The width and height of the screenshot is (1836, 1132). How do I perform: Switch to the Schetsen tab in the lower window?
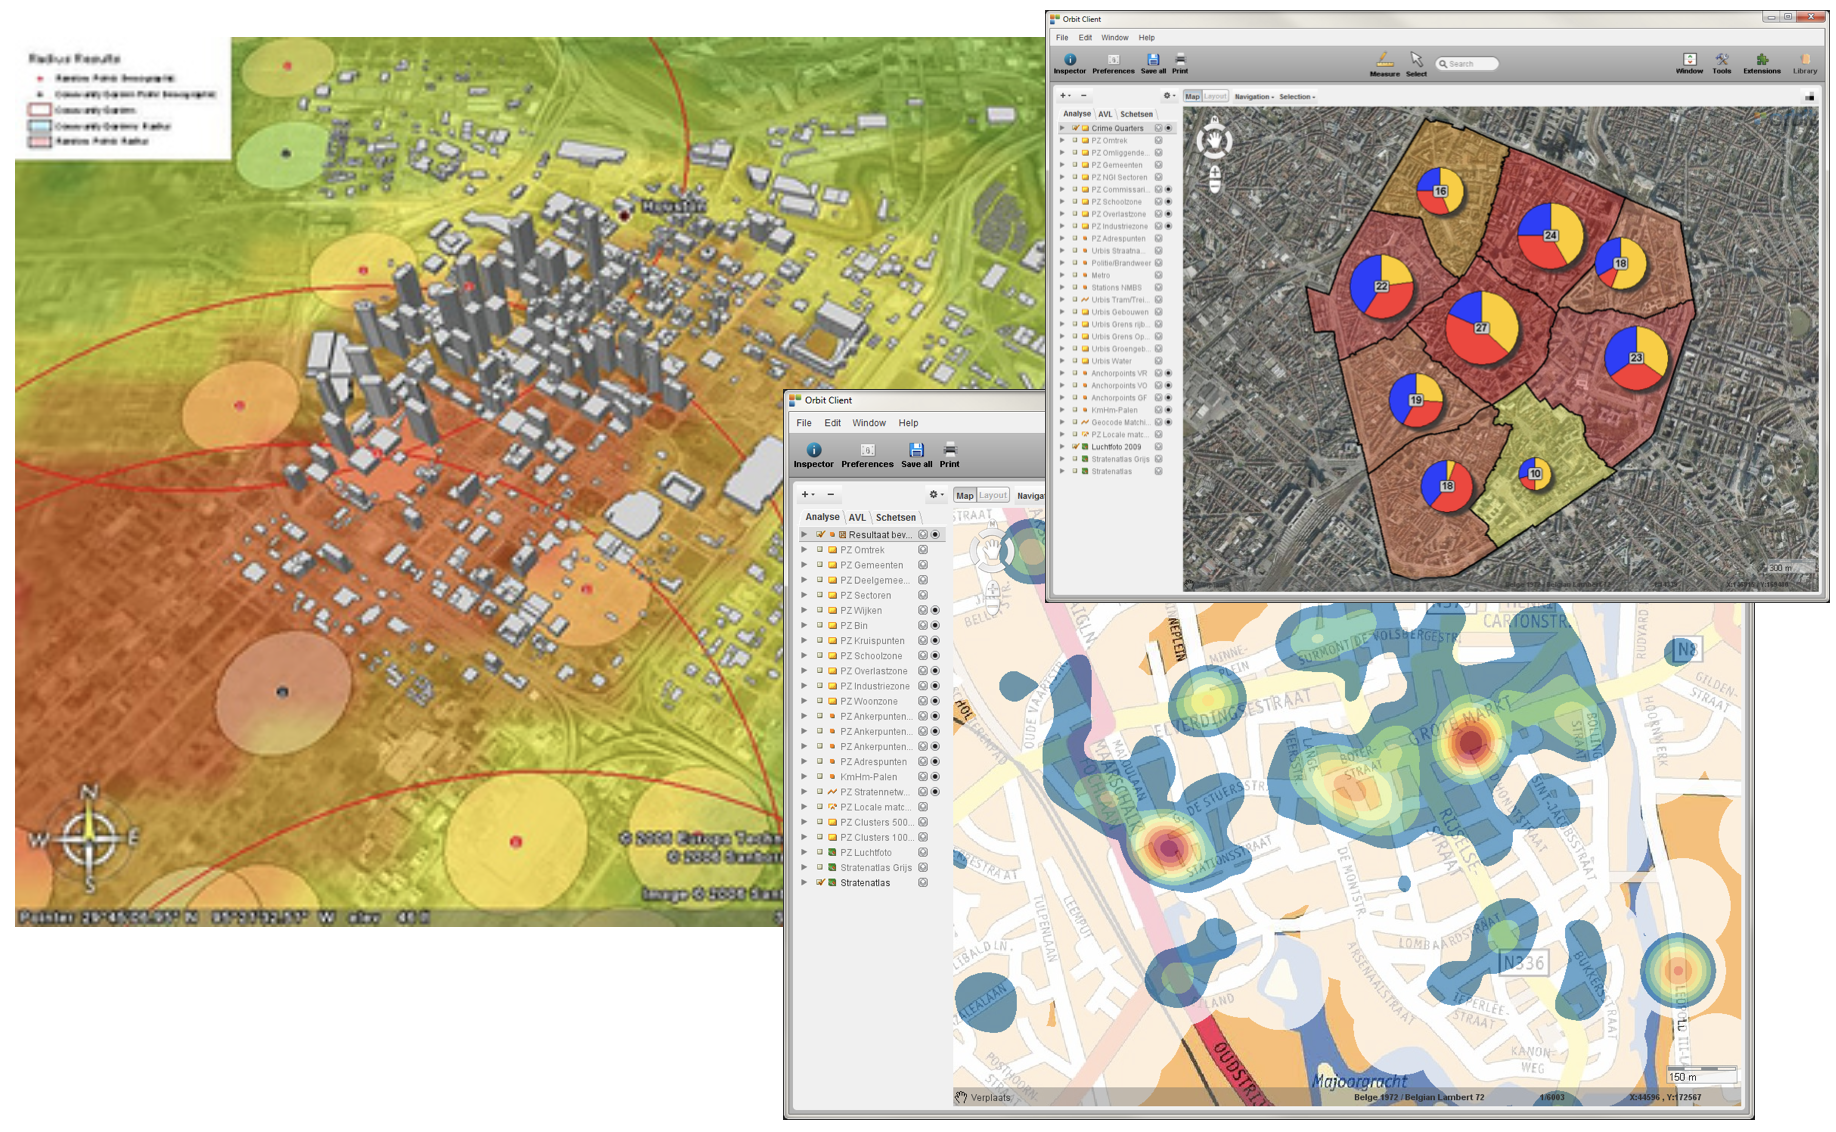[x=895, y=517]
